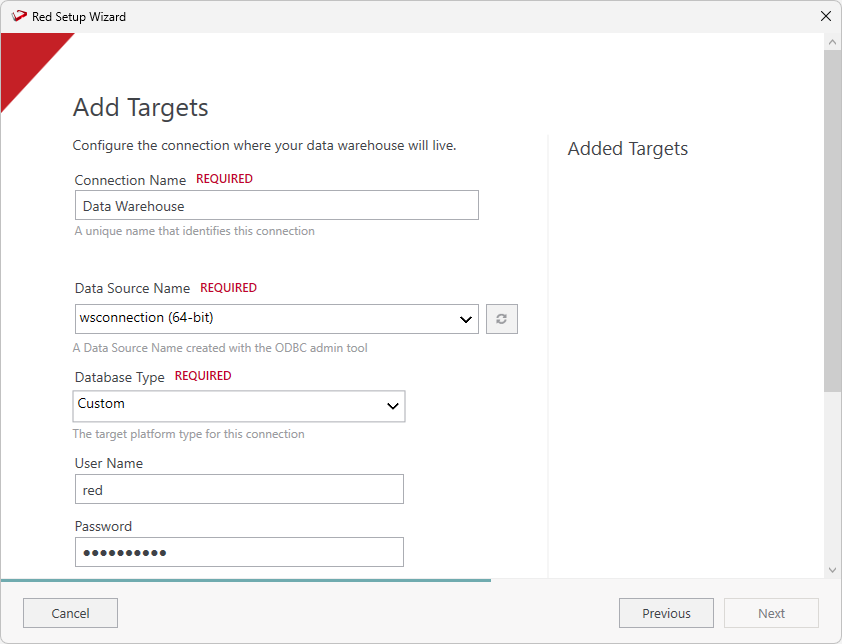Click the refresh data sources icon button
Screen dimensions: 842x644
502,319
